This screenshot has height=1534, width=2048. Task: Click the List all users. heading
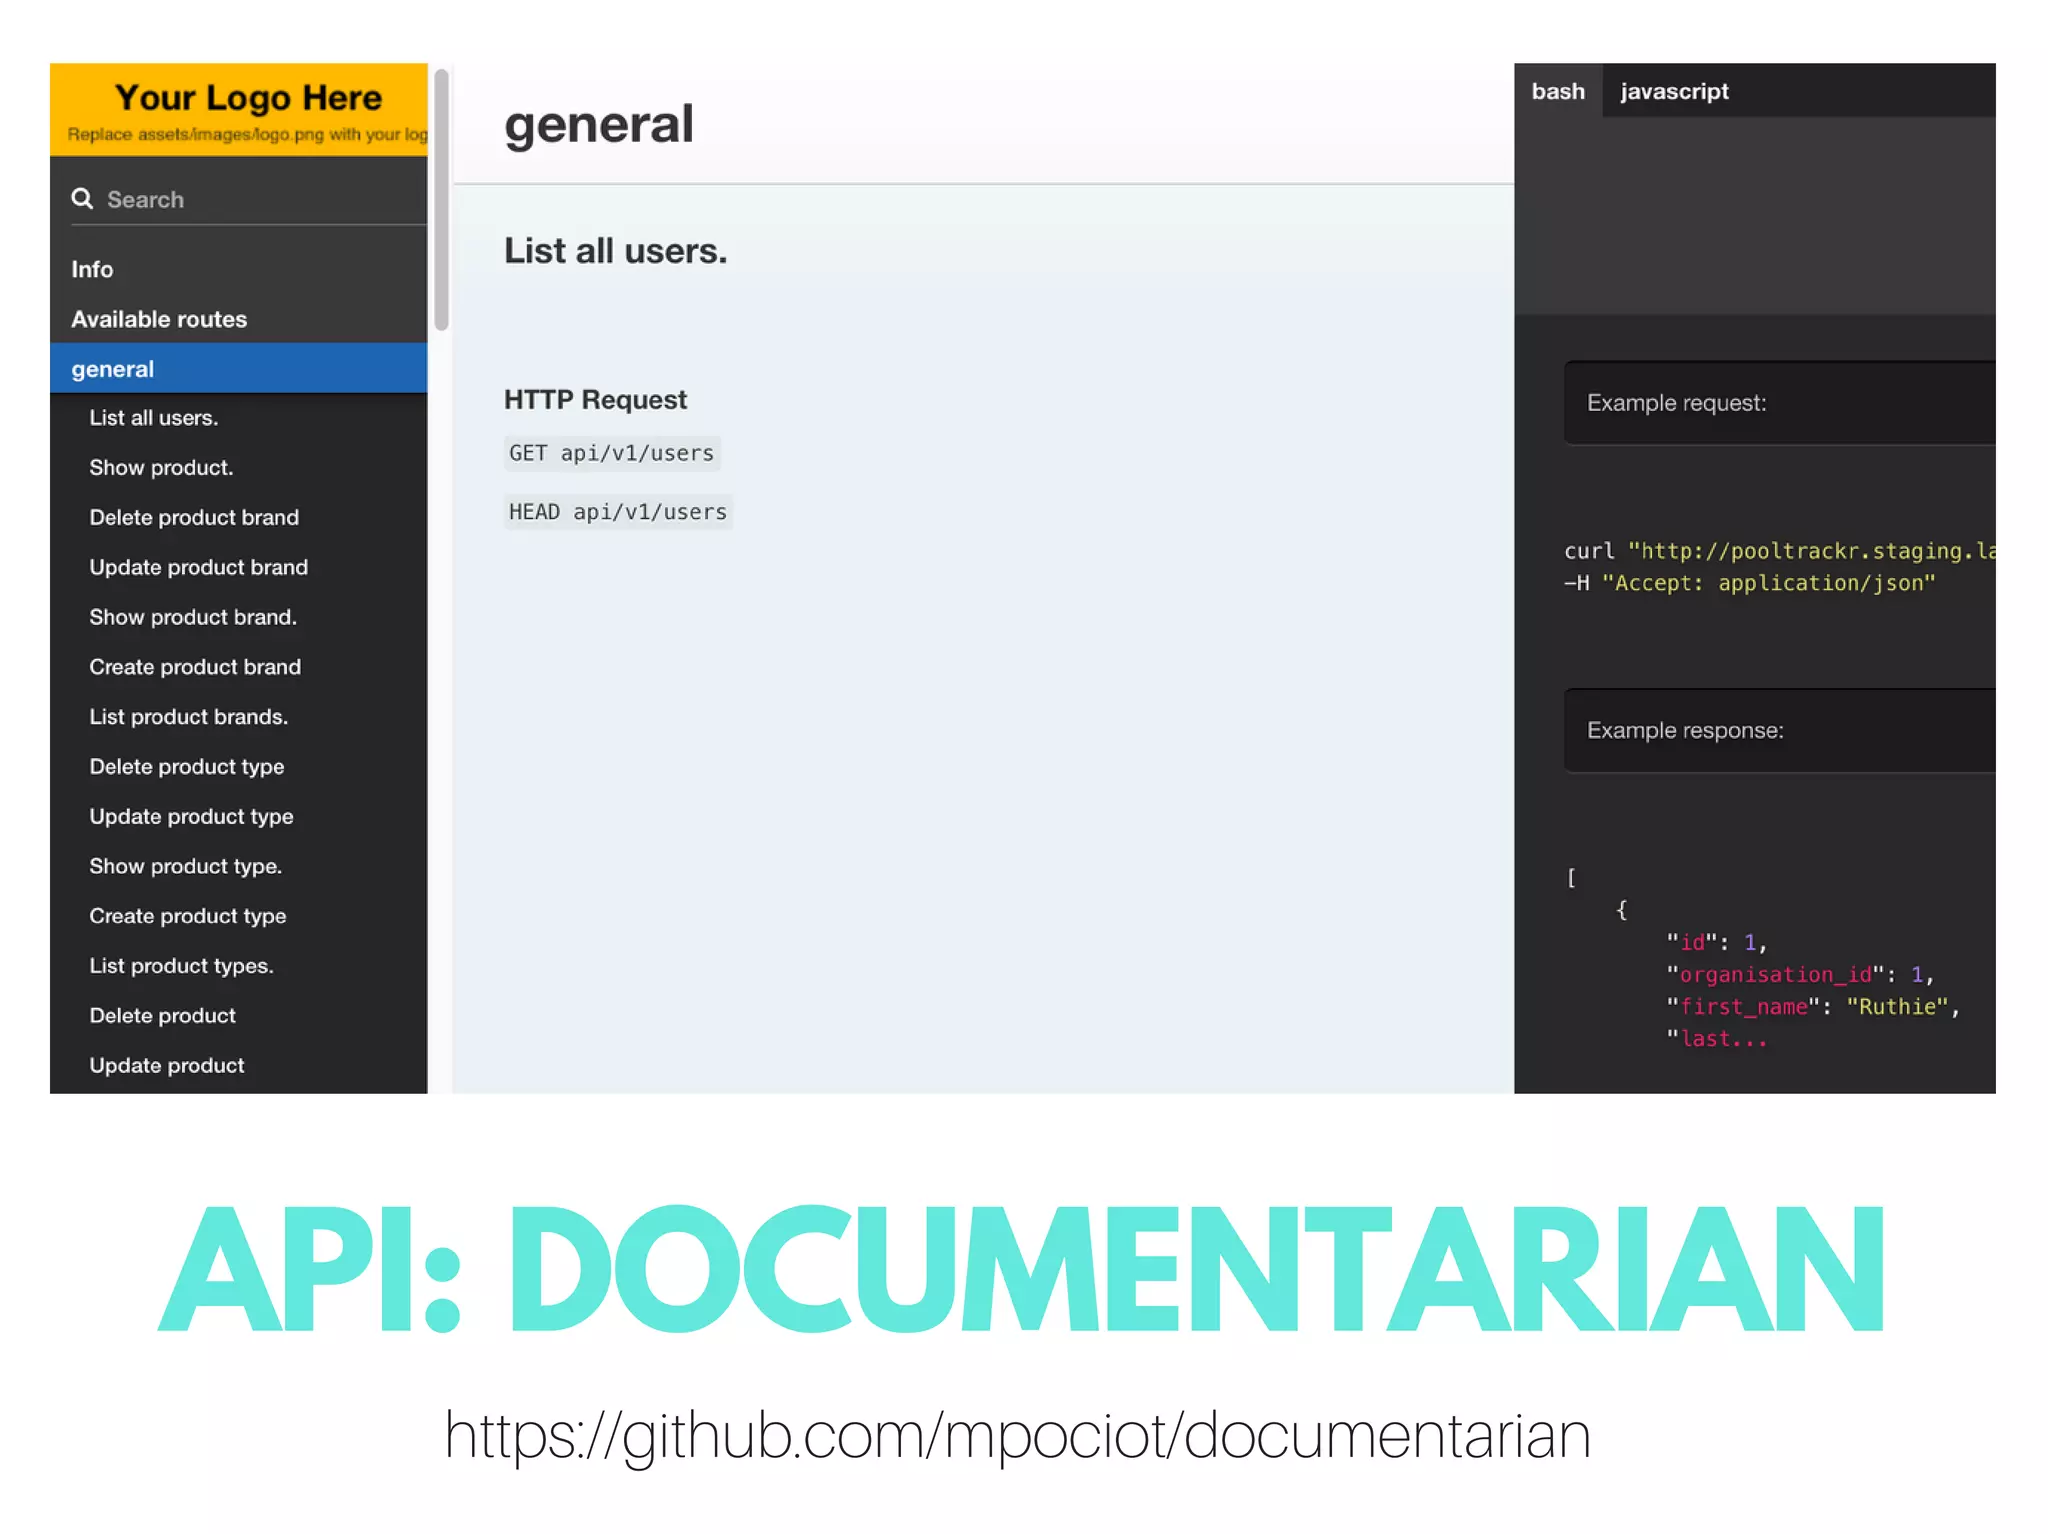tap(616, 251)
